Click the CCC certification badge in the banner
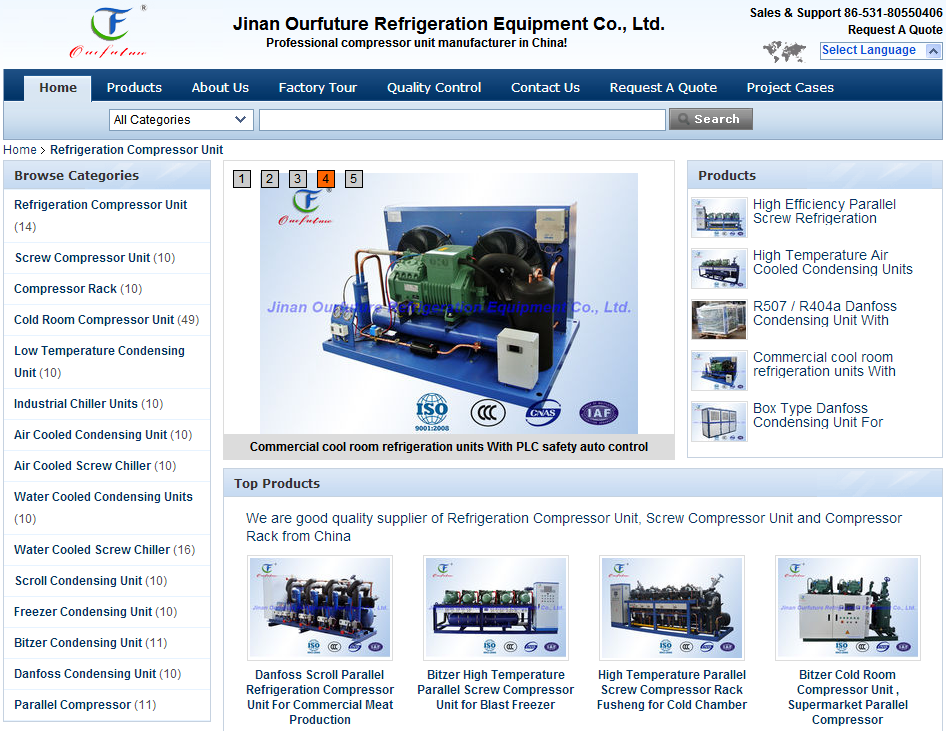 pyautogui.click(x=488, y=413)
